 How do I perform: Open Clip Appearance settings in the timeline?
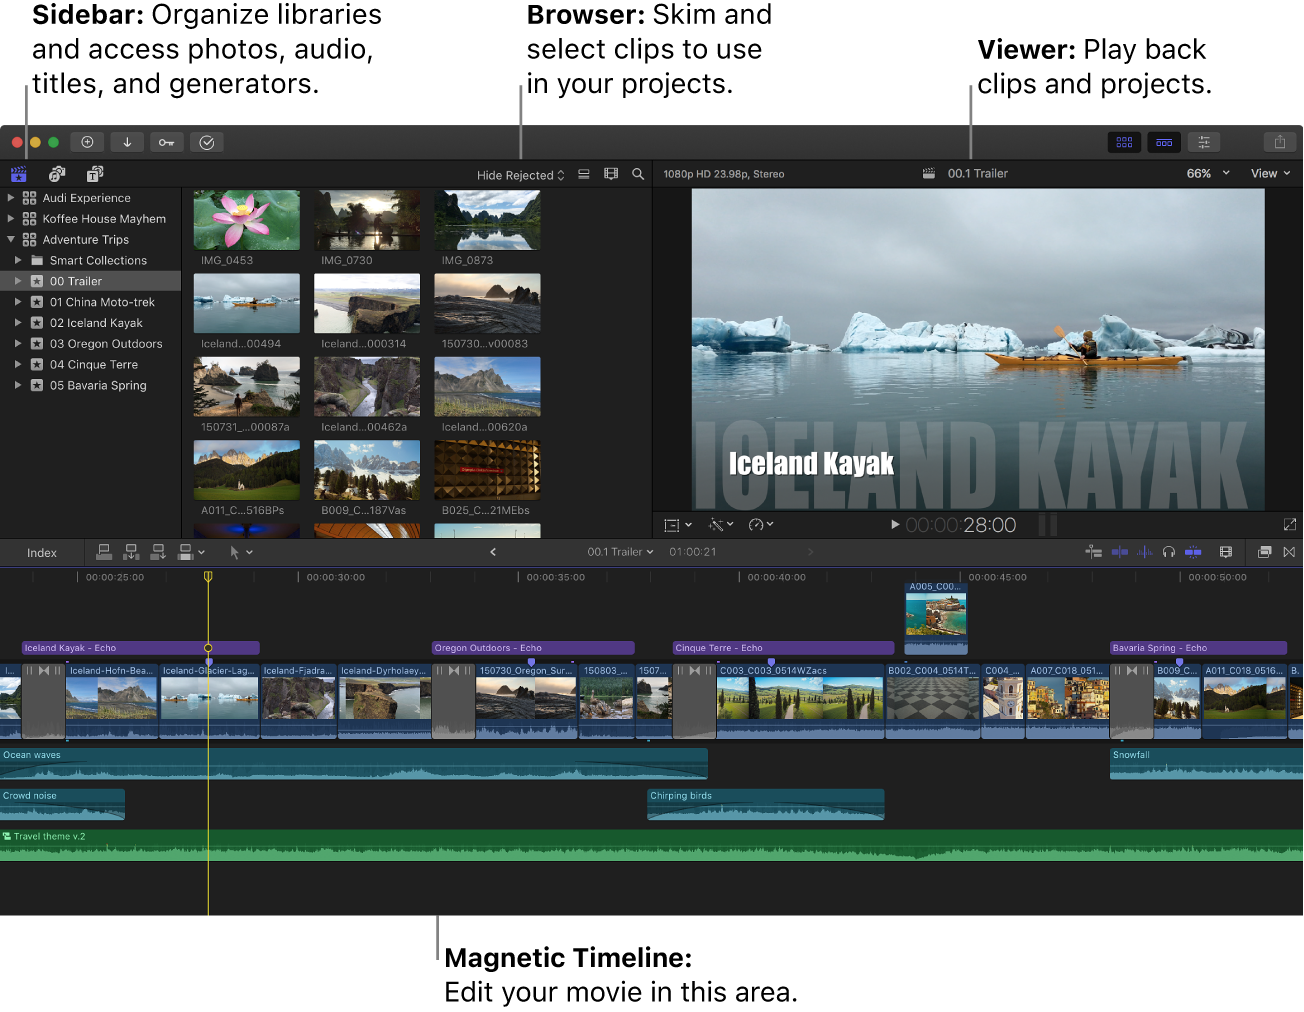tap(1226, 552)
